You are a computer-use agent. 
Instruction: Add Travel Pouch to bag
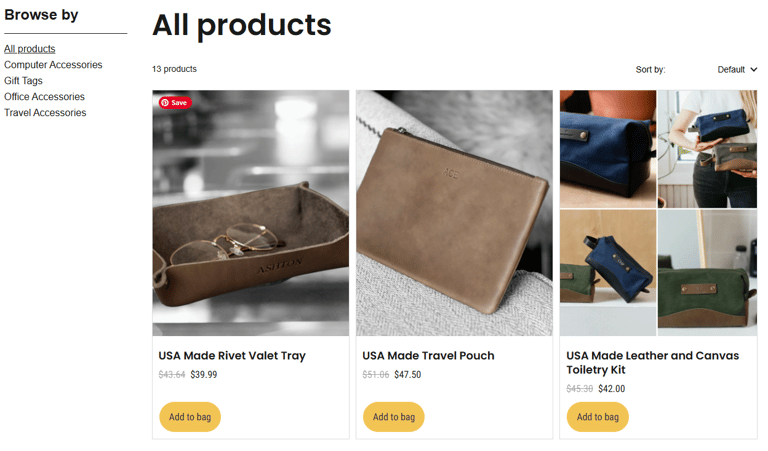[x=394, y=417]
